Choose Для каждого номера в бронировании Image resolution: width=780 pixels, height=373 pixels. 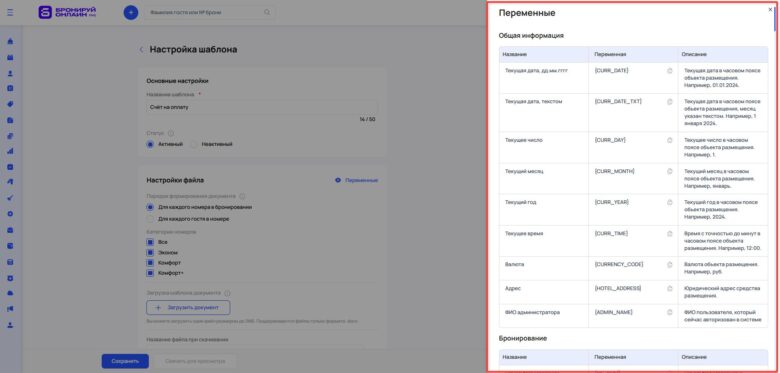[x=150, y=207]
